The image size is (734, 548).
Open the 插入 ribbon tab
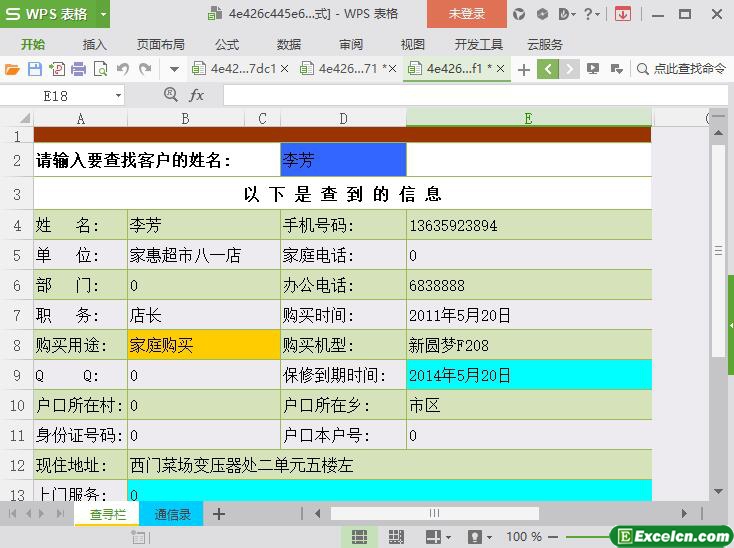pyautogui.click(x=94, y=44)
